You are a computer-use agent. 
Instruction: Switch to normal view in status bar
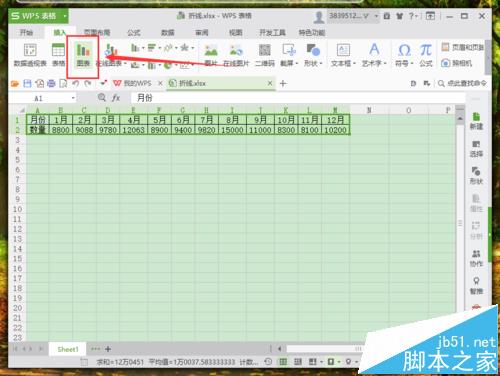coord(283,362)
